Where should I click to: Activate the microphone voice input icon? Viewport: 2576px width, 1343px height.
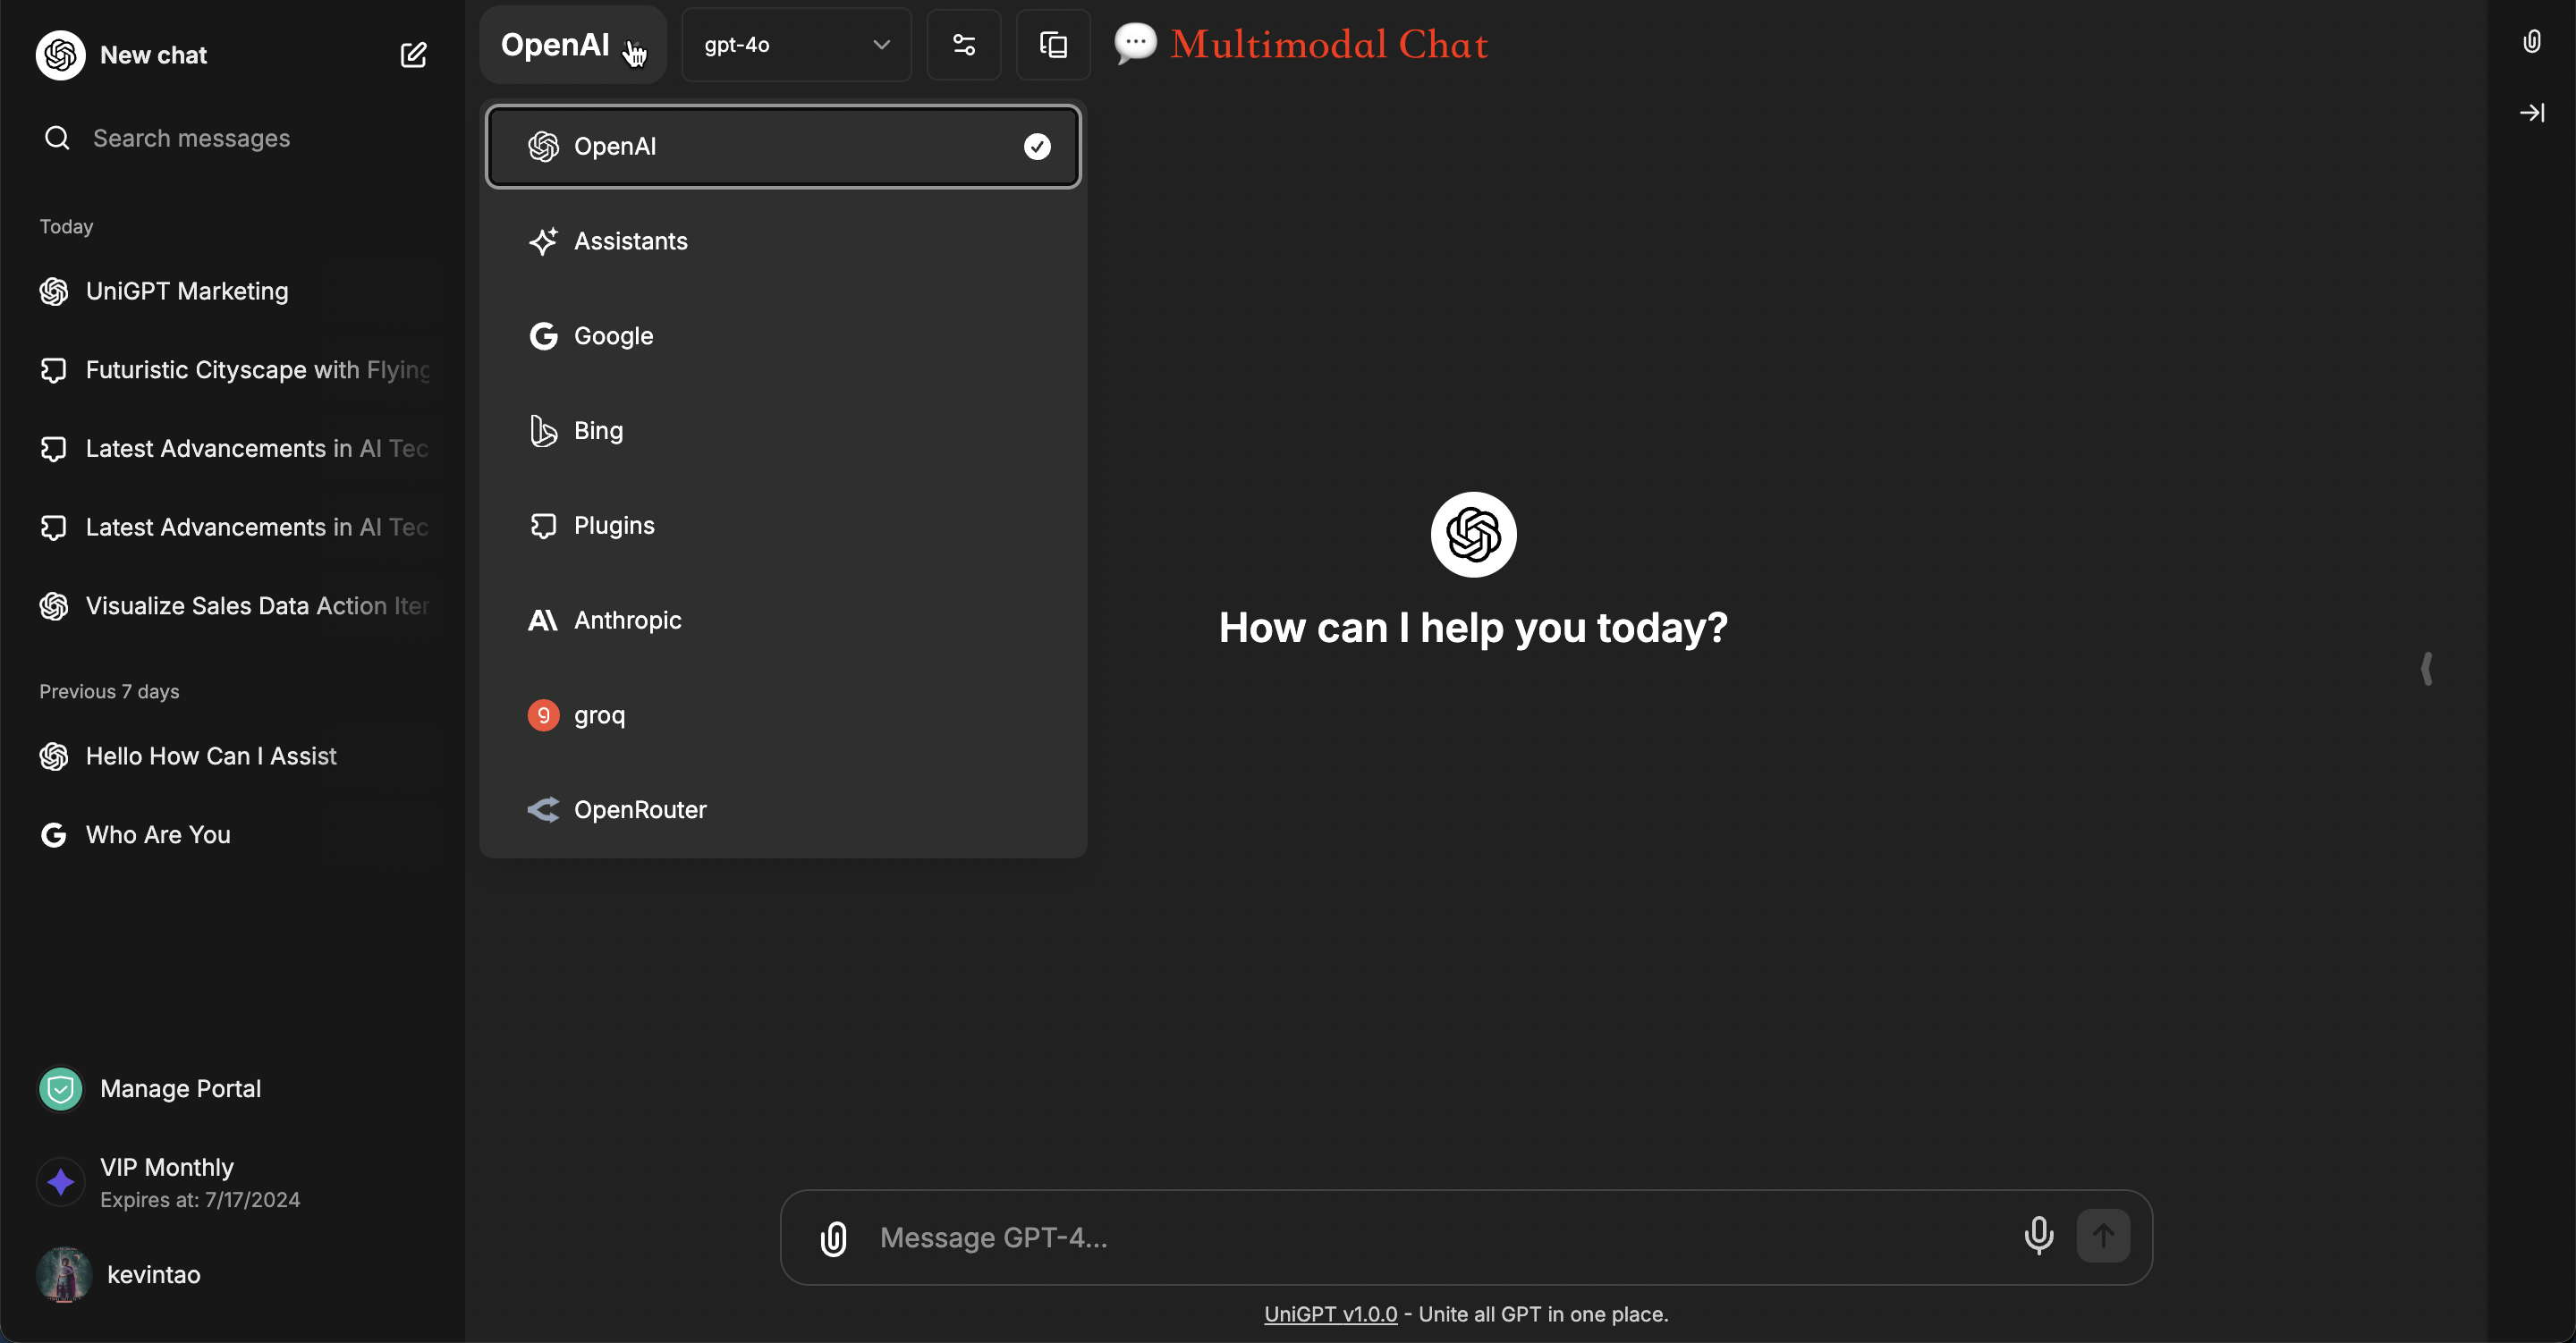point(2038,1236)
